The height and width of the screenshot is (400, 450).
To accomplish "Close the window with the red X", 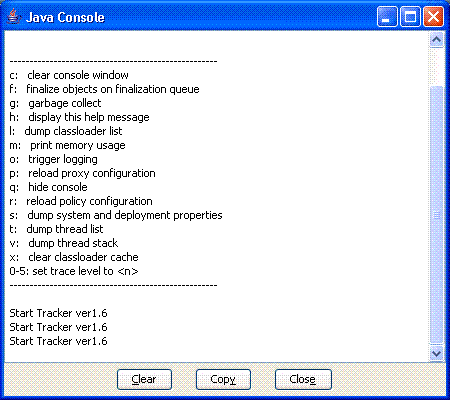I will pyautogui.click(x=433, y=17).
